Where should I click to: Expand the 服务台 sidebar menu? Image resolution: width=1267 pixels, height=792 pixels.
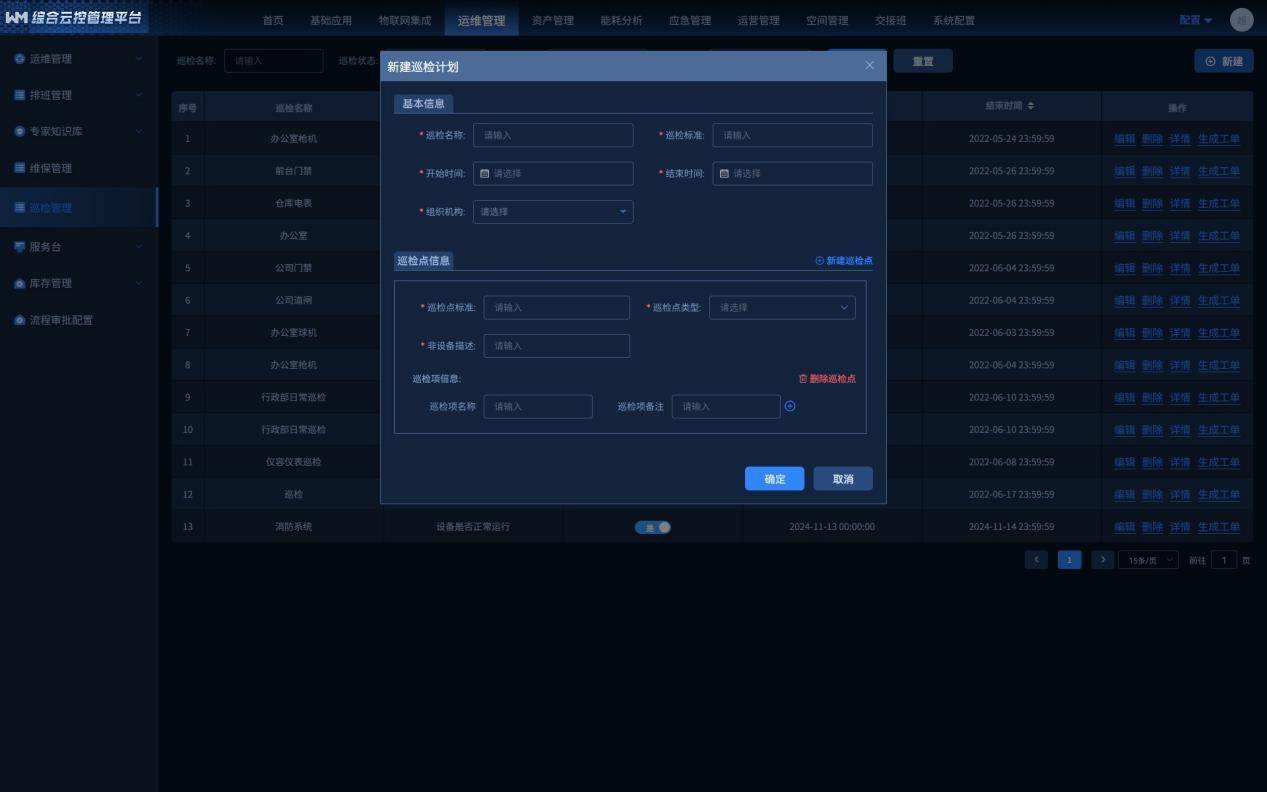[x=78, y=247]
